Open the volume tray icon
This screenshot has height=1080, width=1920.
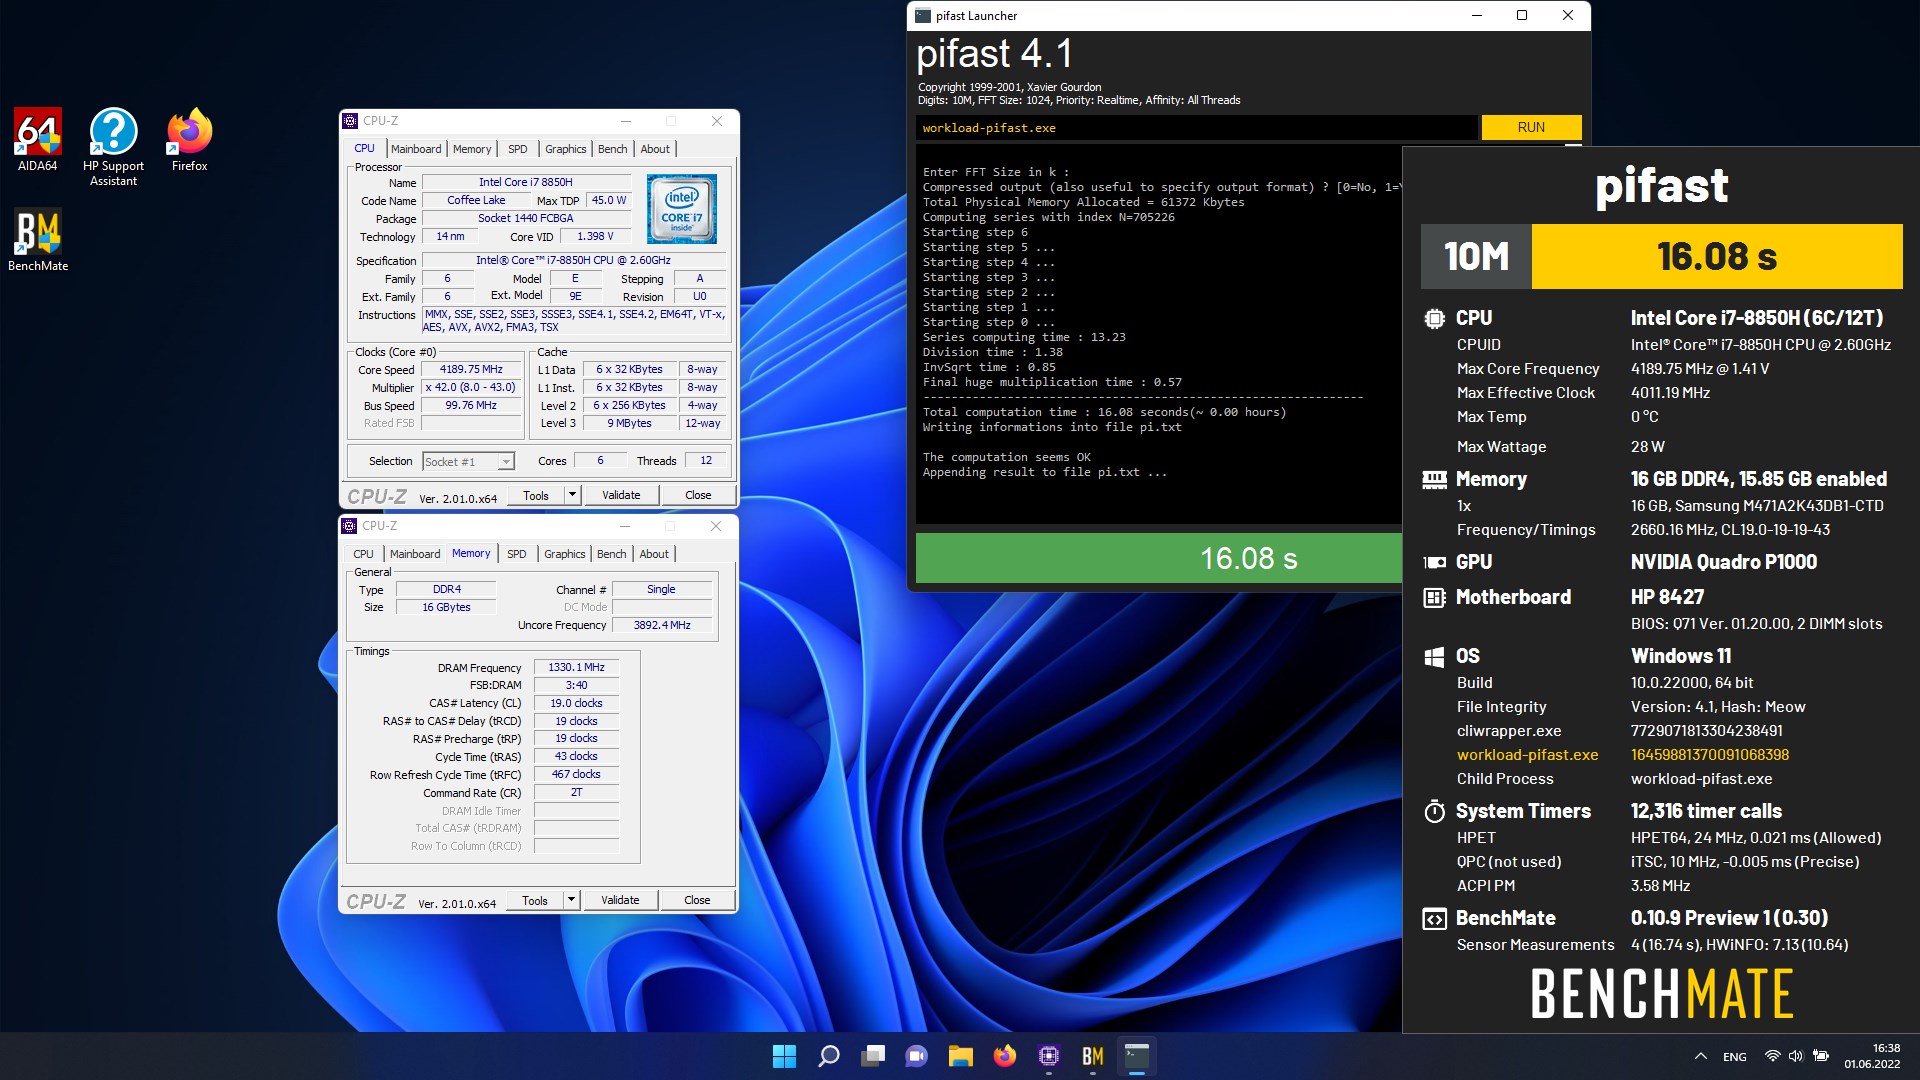(1796, 1056)
